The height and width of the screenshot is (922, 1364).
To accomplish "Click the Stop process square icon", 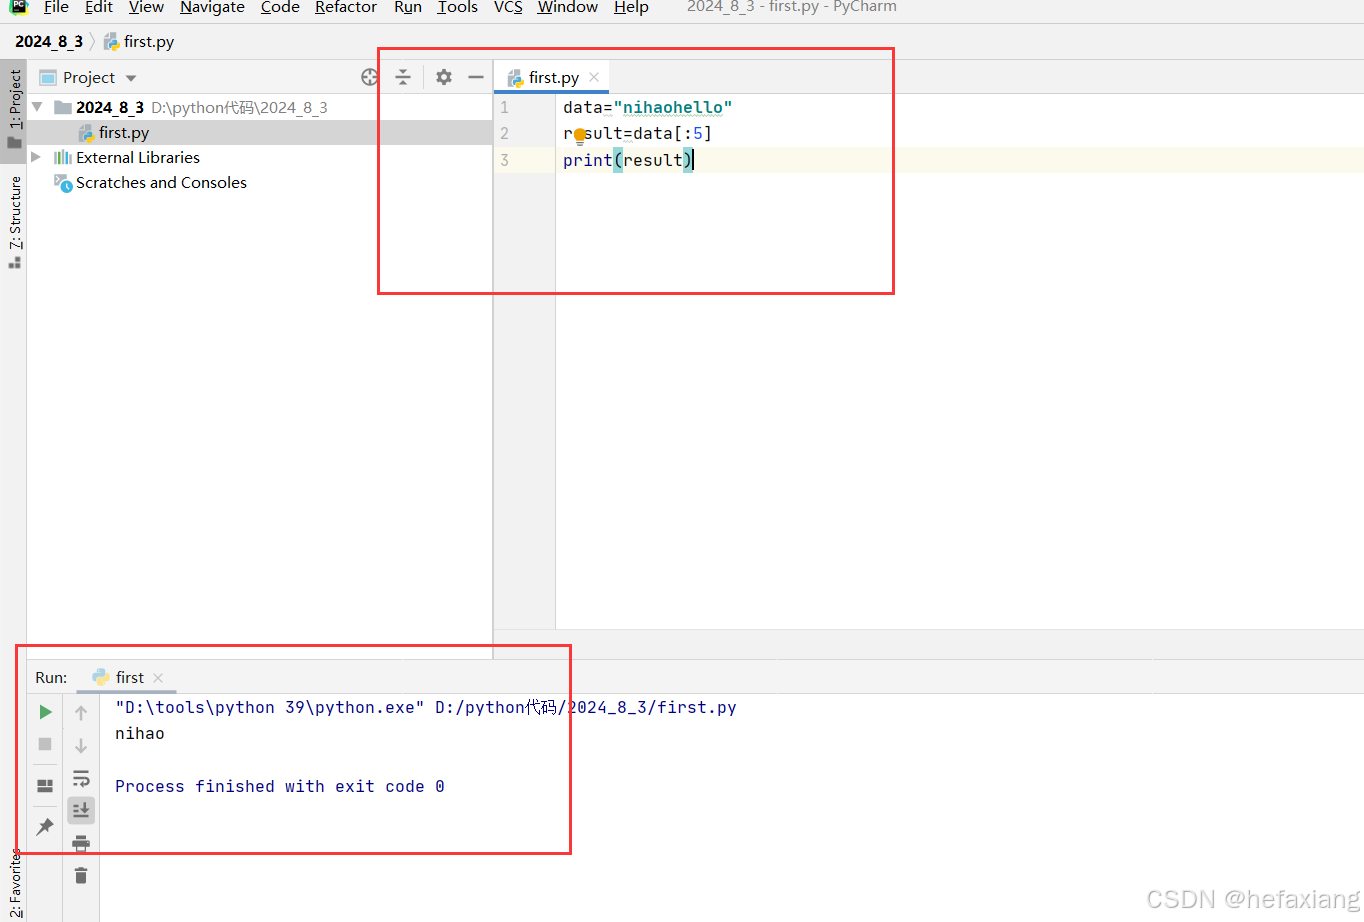I will tap(45, 744).
